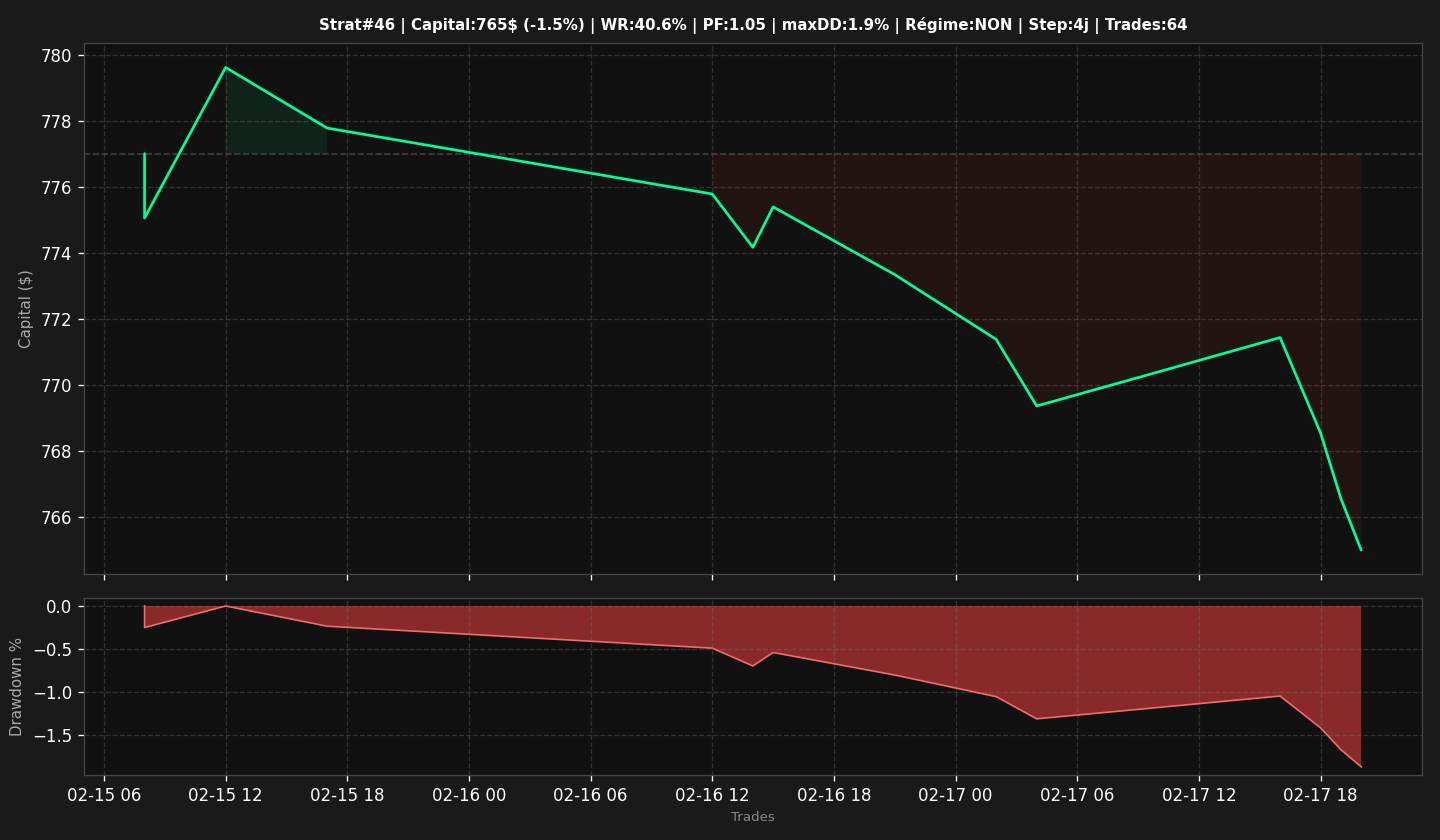Select the 766 capital axis tick label
This screenshot has height=840, width=1440.
tap(57, 518)
